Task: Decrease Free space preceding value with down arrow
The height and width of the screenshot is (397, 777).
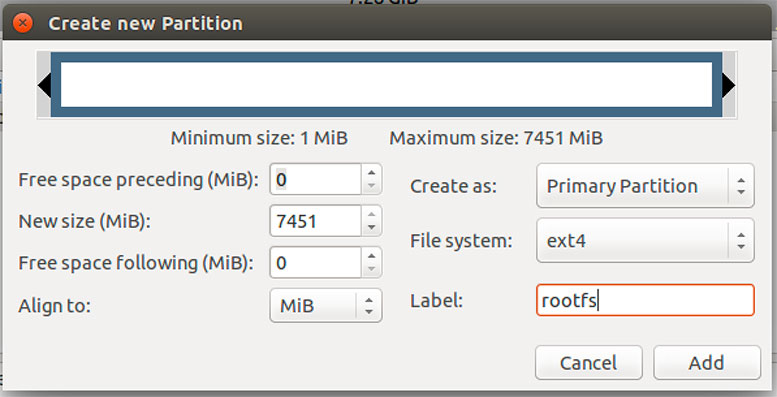Action: (371, 186)
